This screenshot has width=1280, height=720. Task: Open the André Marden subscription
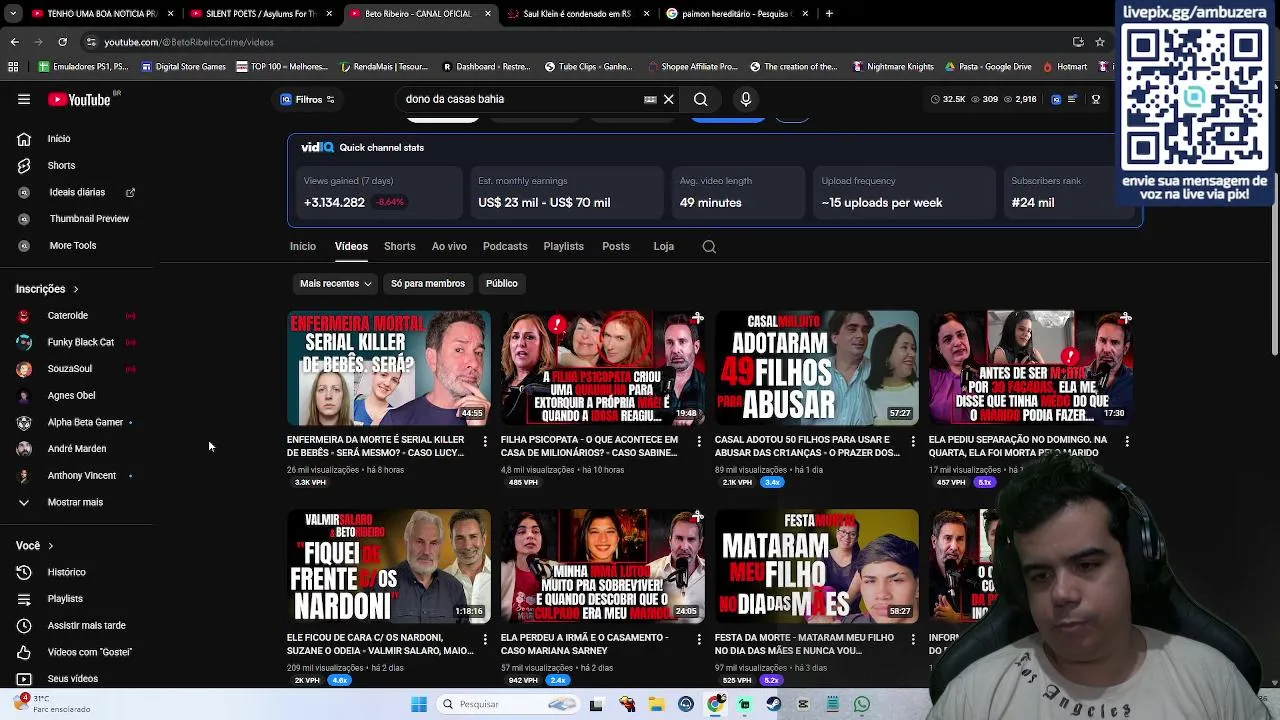pyautogui.click(x=77, y=449)
